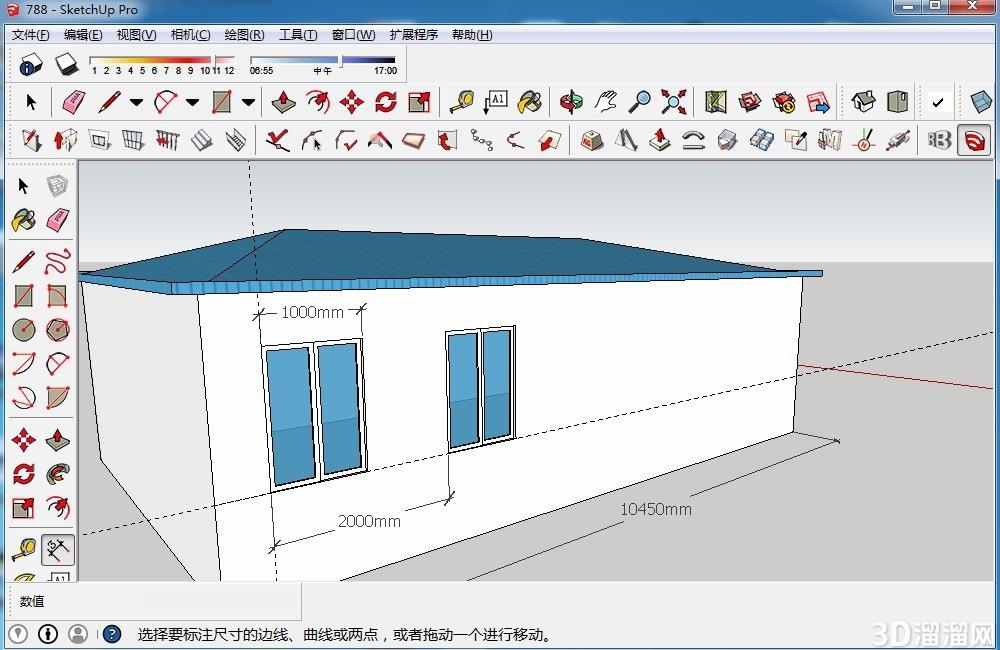This screenshot has width=1000, height=650.
Task: Select the Zoom magnifier tool
Action: [640, 102]
